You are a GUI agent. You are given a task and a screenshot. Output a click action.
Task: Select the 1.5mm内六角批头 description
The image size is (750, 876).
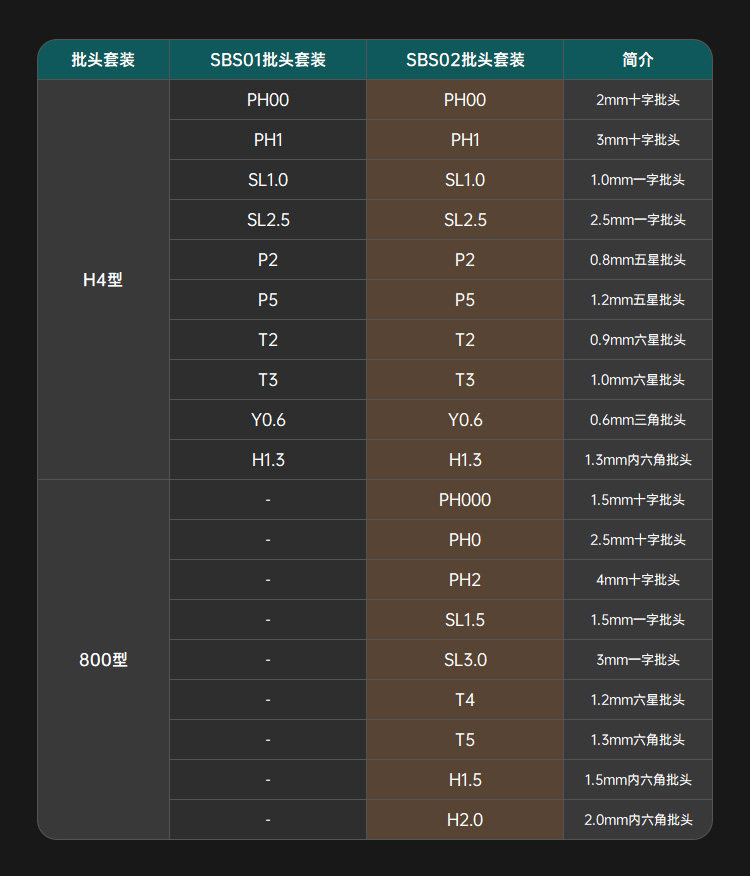tap(638, 780)
